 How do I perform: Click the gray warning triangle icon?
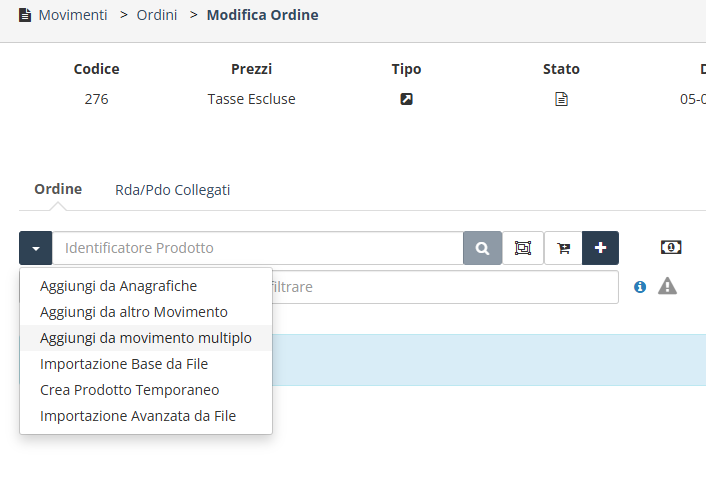pos(667,286)
